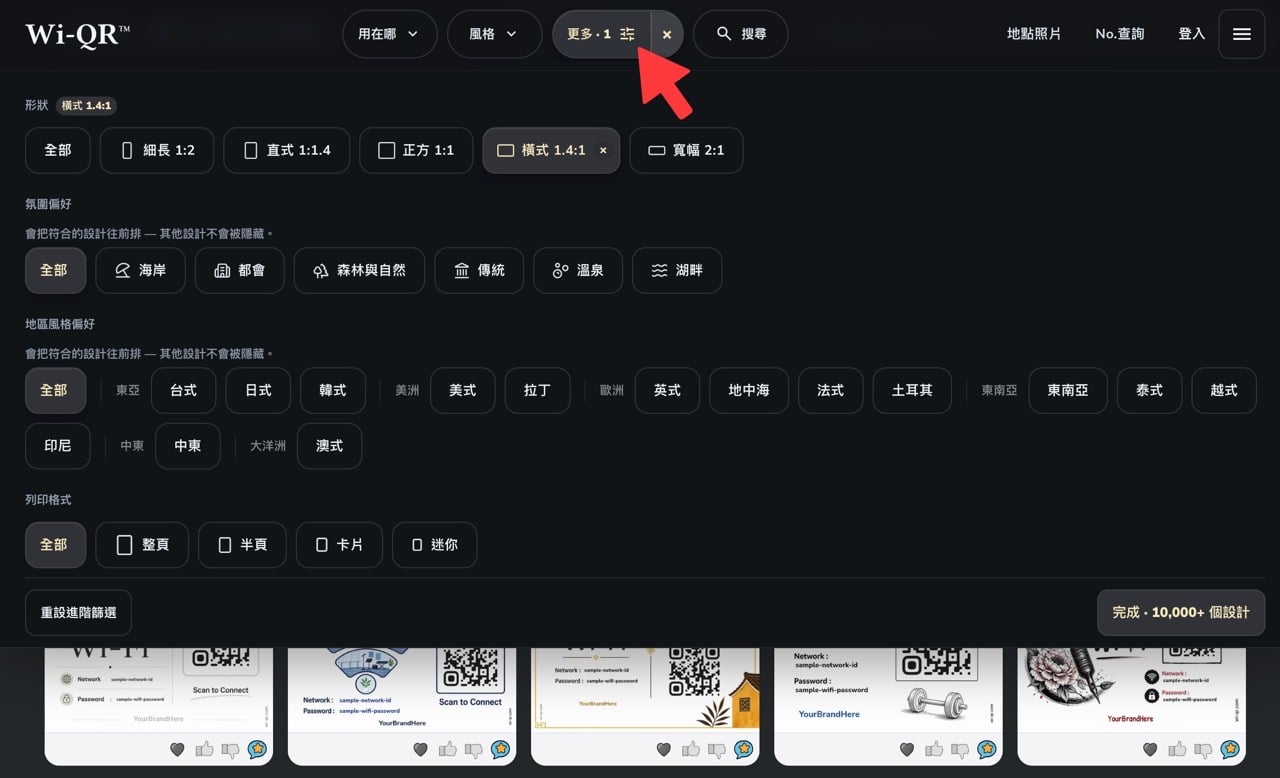Open the floral tattoo design thumbnail
Viewport: 1280px width, 778px height.
tap(1131, 689)
